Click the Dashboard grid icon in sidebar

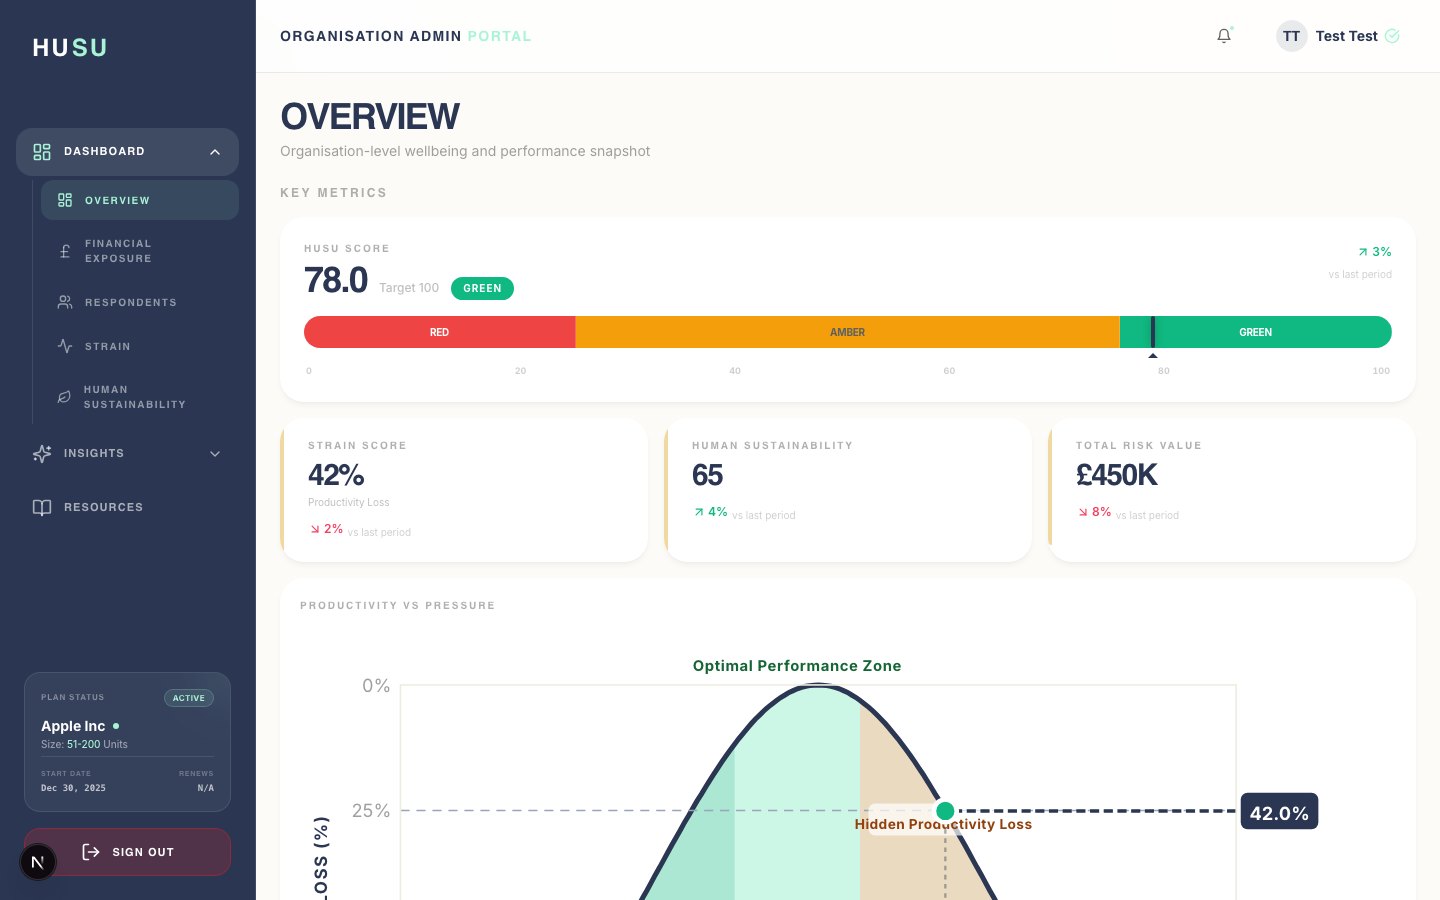41,151
